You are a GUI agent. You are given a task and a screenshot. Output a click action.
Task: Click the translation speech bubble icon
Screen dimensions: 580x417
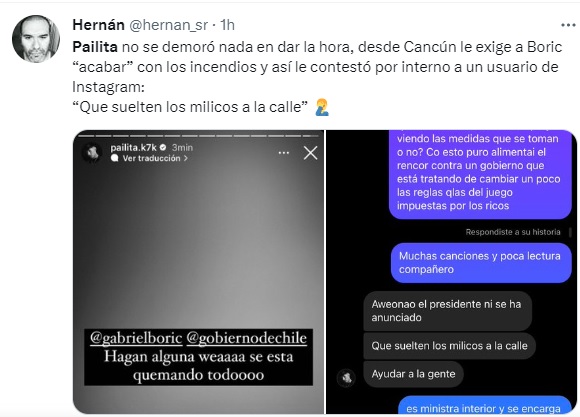115,158
